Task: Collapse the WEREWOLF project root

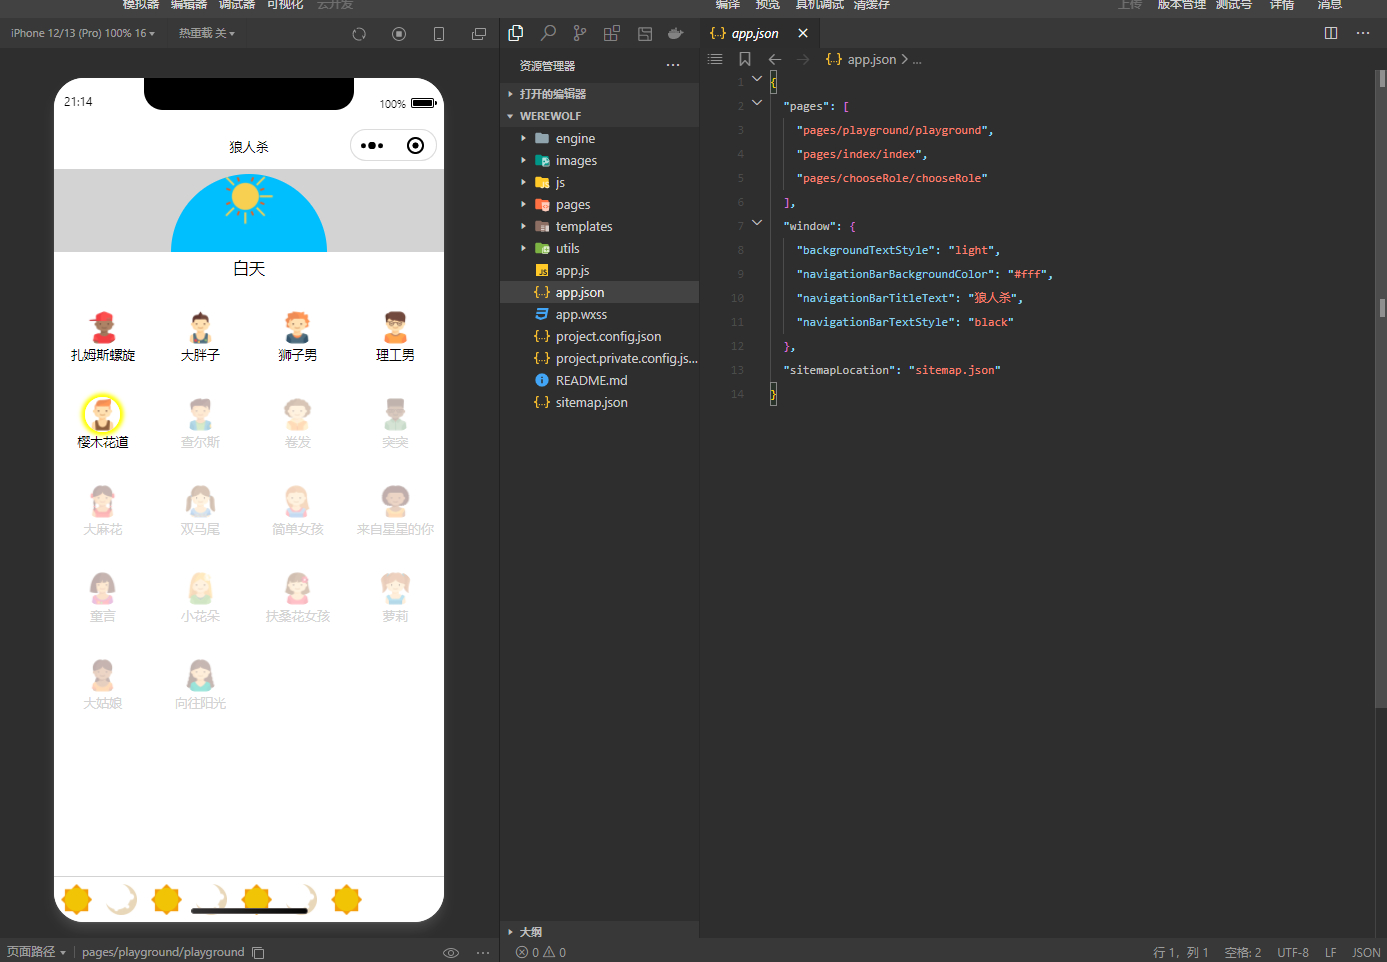Action: (x=599, y=116)
